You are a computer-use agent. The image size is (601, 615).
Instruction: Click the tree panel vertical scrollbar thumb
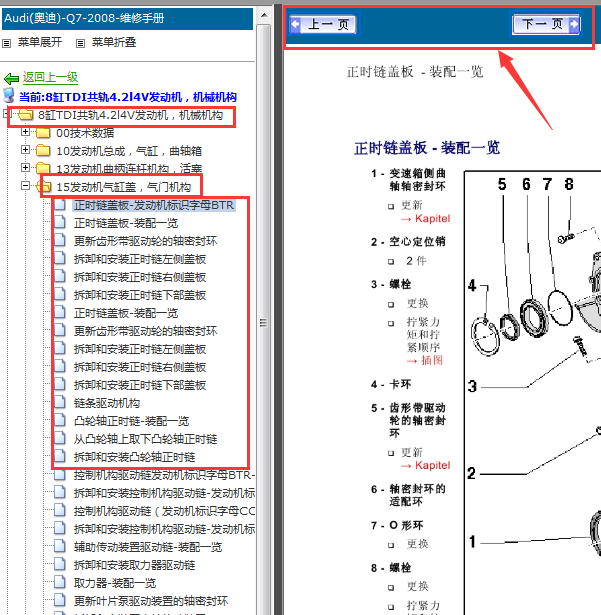[x=264, y=322]
